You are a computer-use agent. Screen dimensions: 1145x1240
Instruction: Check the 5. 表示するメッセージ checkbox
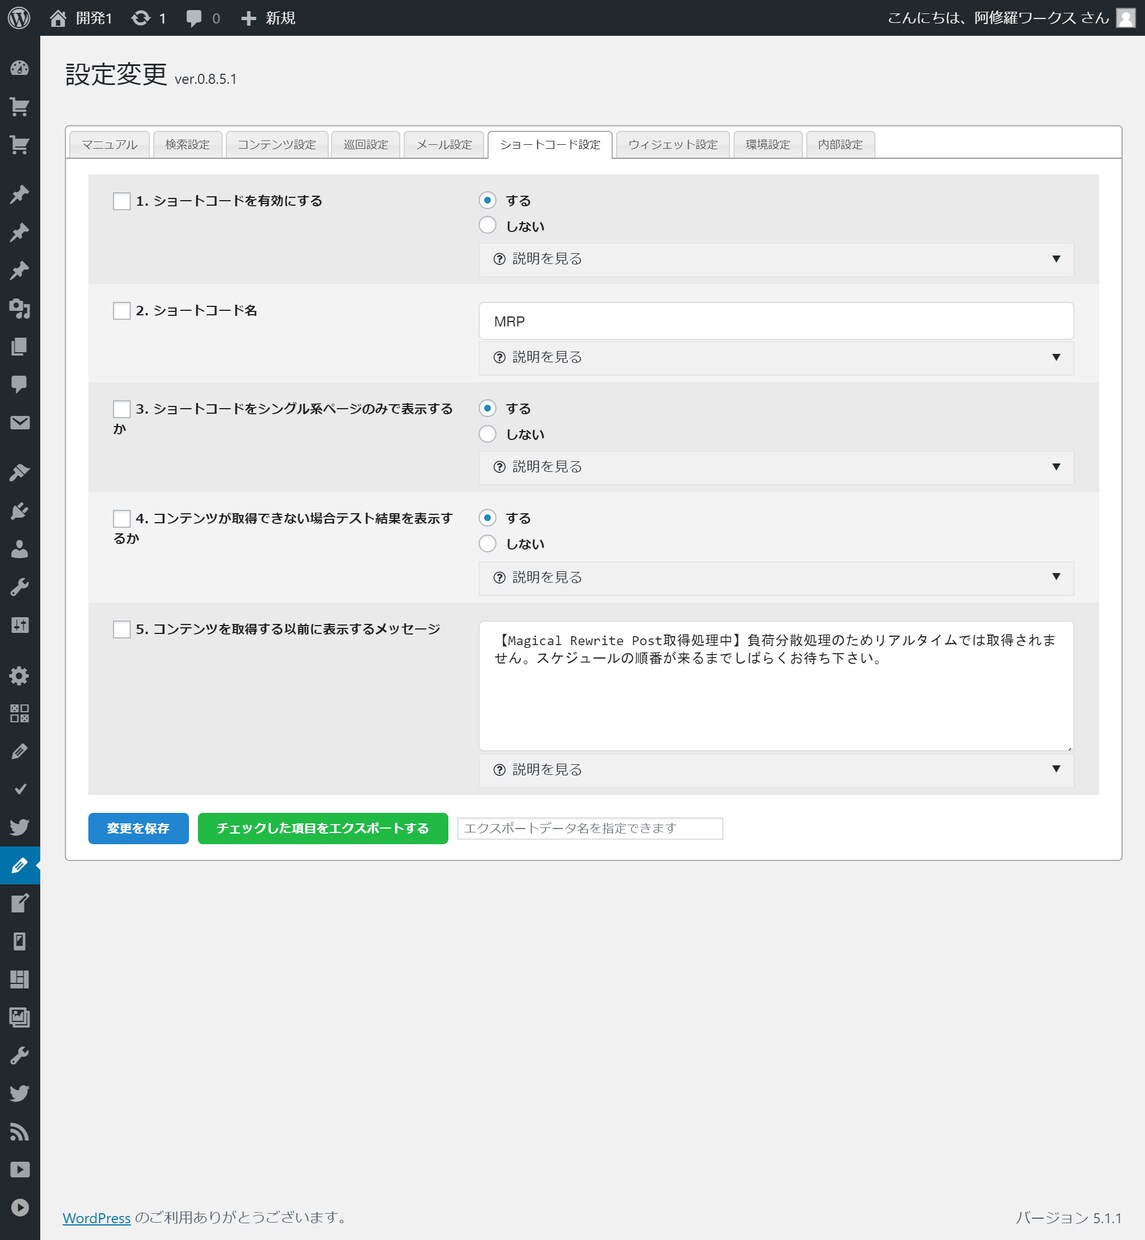[x=122, y=629]
